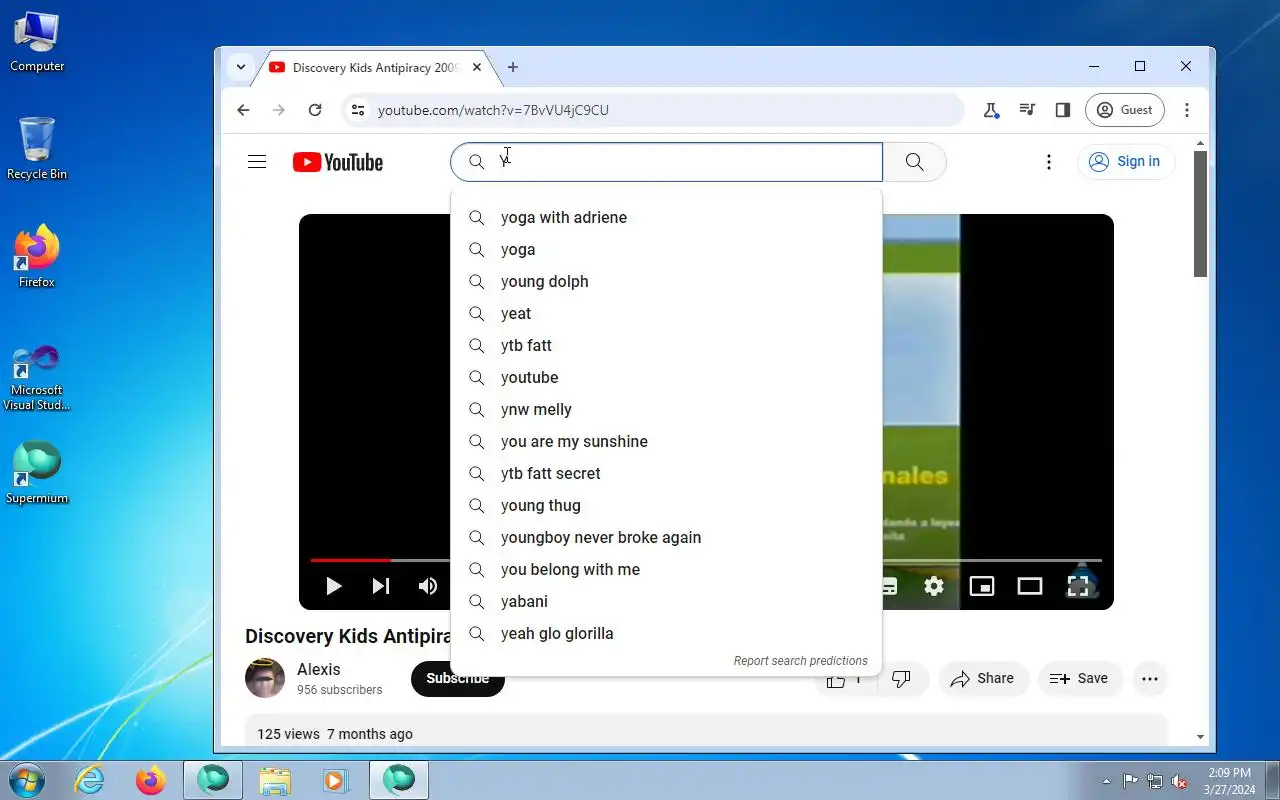Launch Internet Explorer from taskbar
Screen dimensions: 1280x800
pyautogui.click(x=90, y=780)
